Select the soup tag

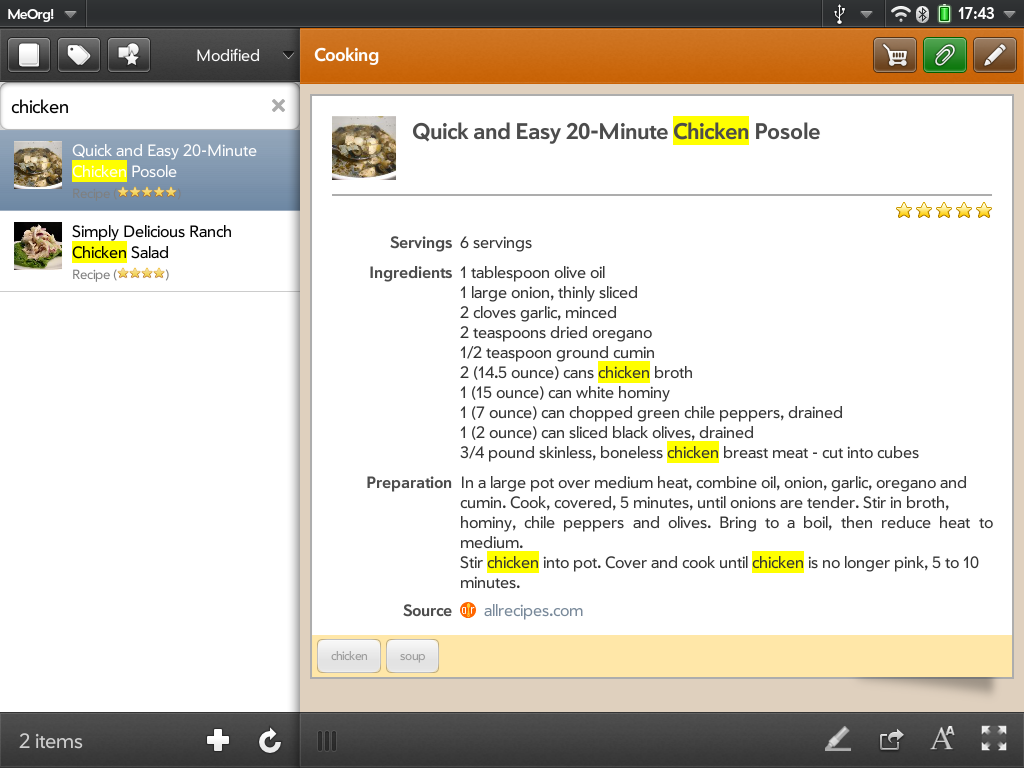[412, 656]
